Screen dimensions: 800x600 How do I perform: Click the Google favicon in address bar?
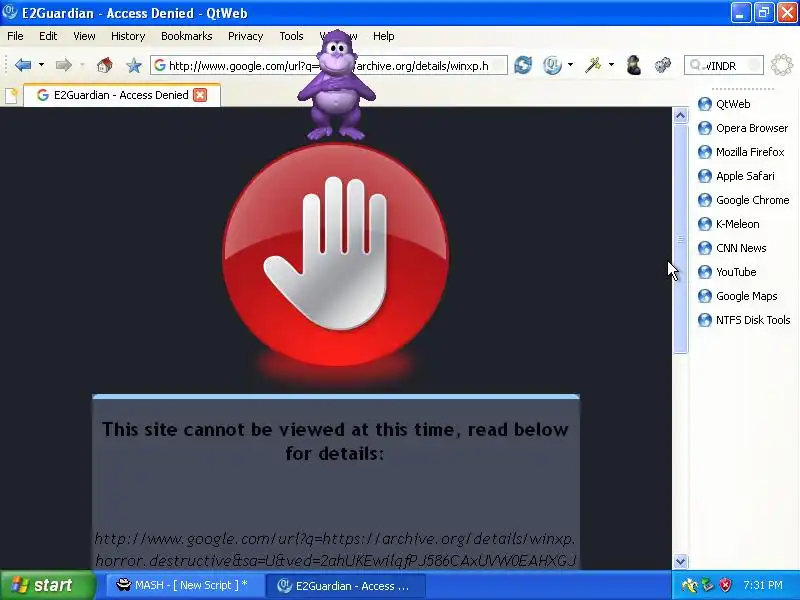point(160,65)
